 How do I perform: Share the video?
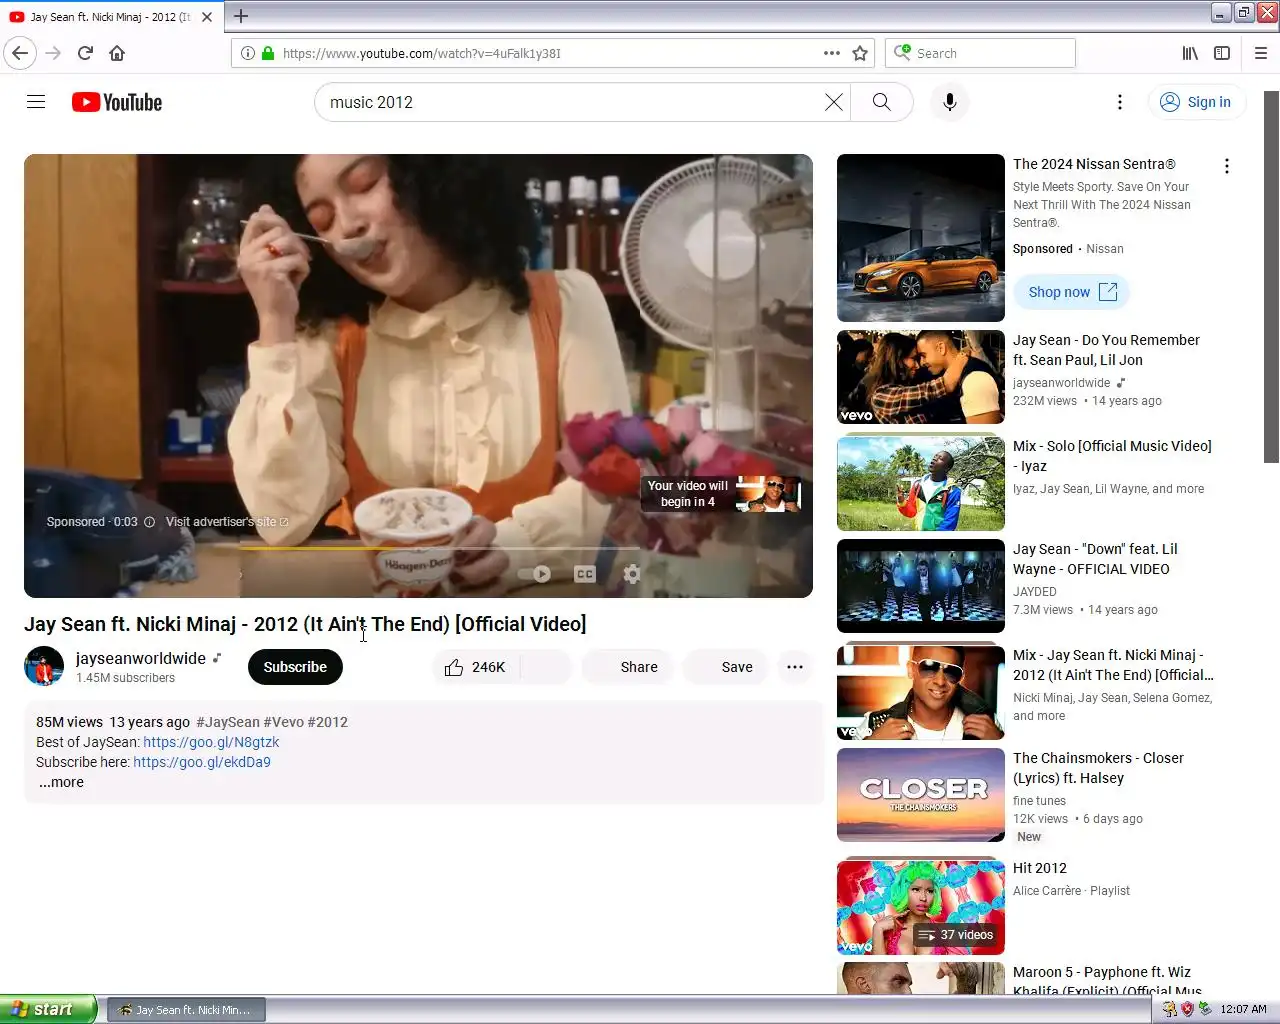click(x=627, y=667)
